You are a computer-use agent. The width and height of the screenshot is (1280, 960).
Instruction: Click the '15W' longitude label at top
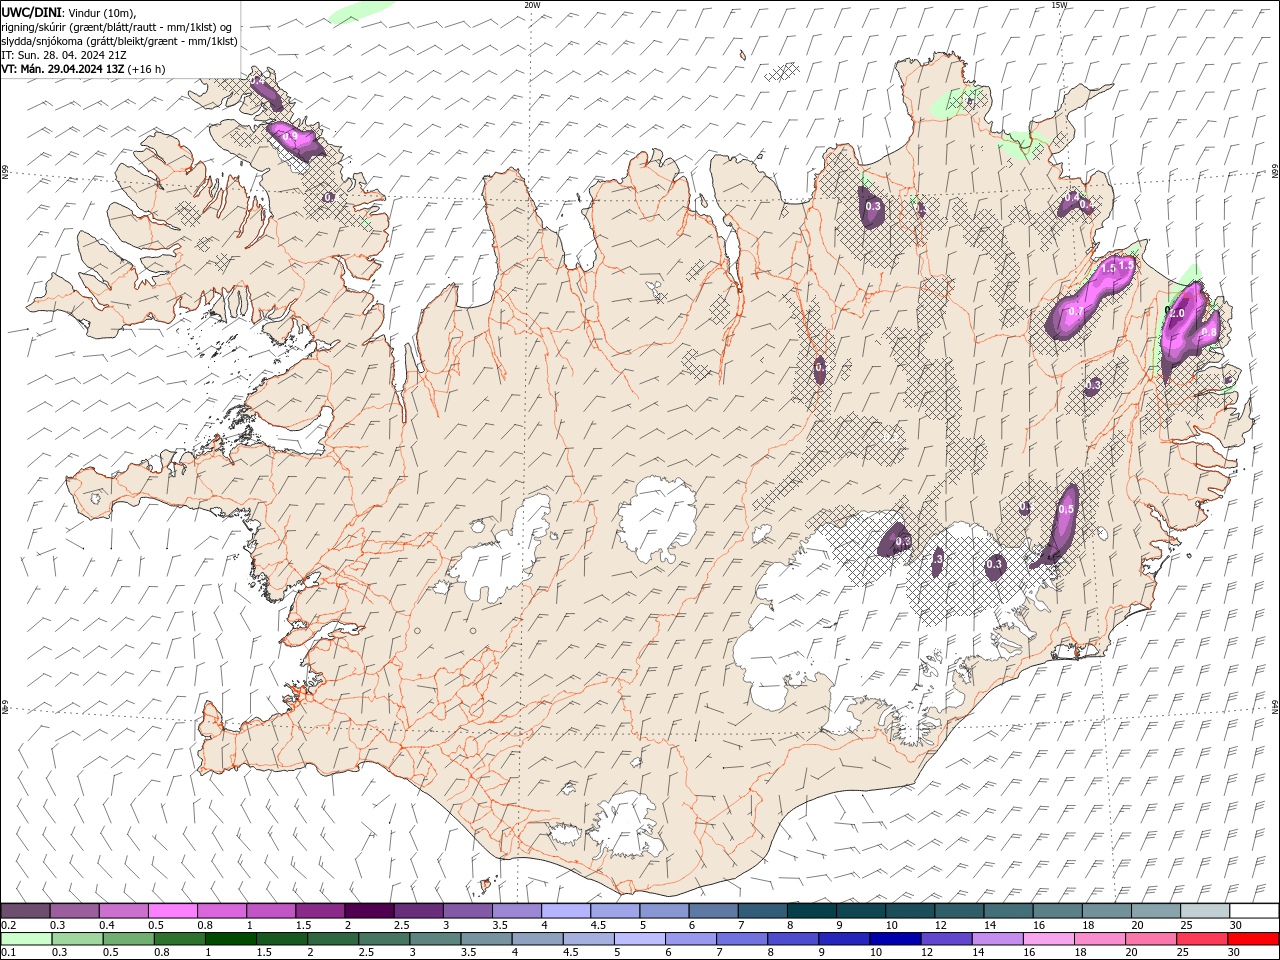pyautogui.click(x=1059, y=5)
